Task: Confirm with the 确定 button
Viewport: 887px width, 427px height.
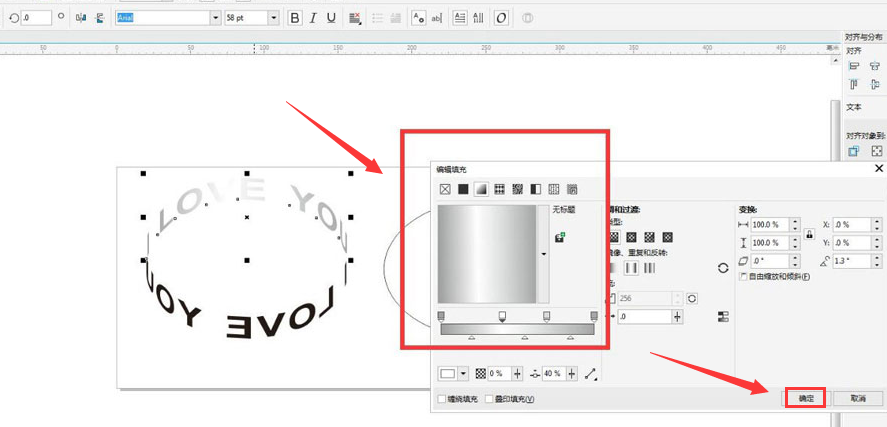Action: coord(806,398)
